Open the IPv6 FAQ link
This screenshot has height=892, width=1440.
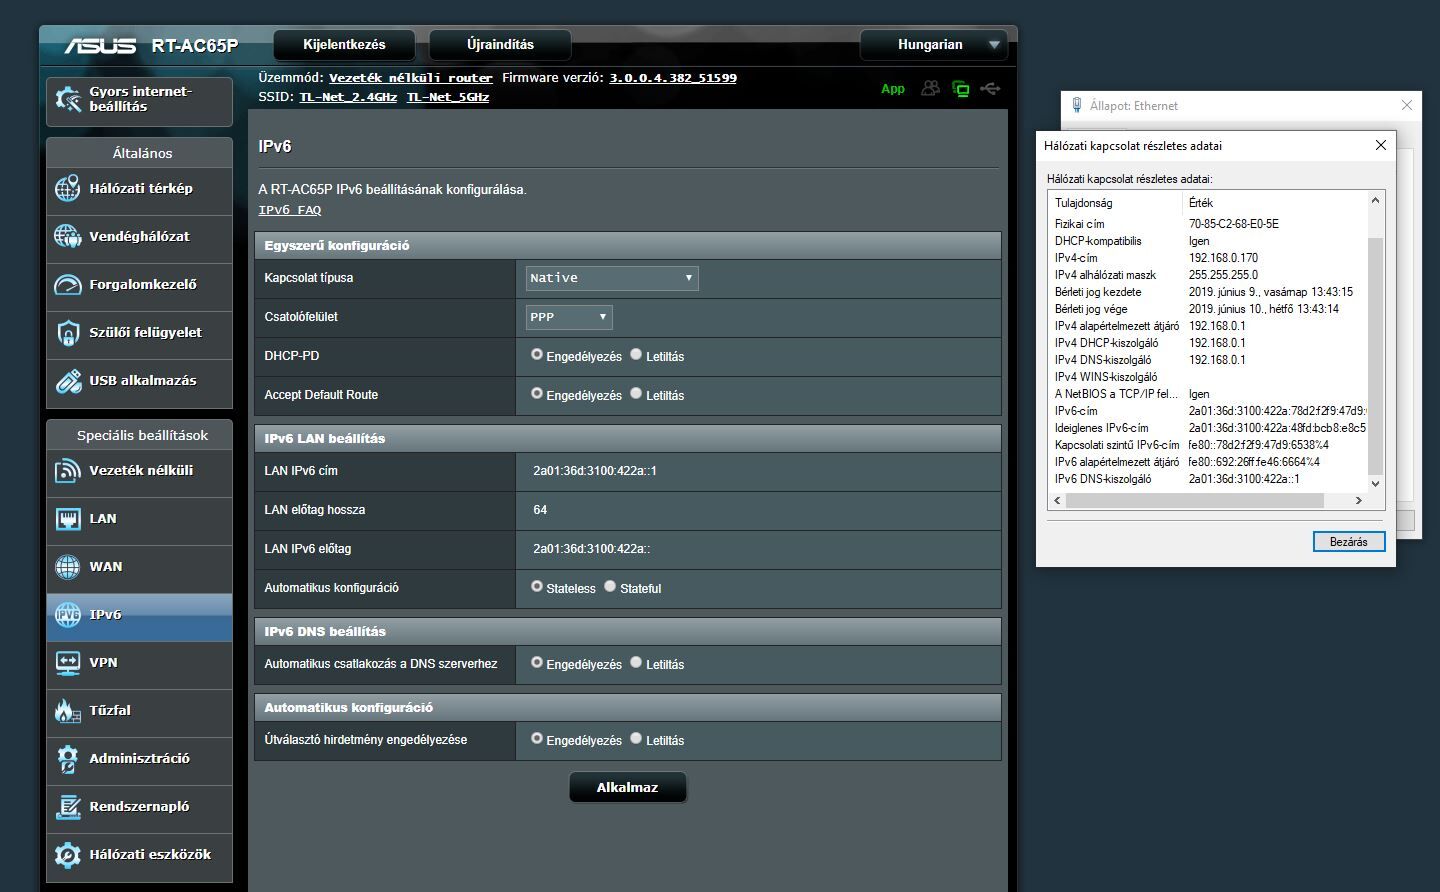[290, 210]
